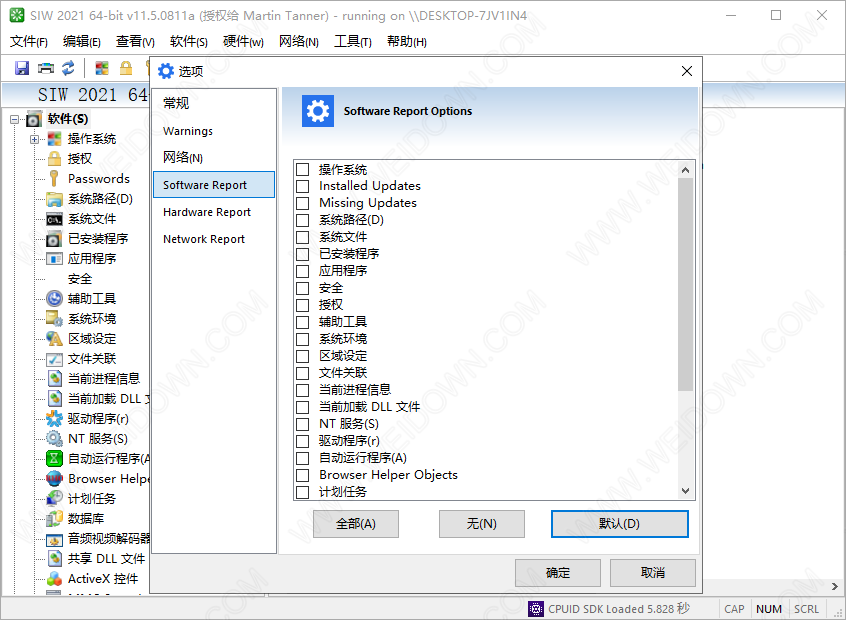This screenshot has height=620, width=846.
Task: Open the 工具(T) menu
Action: (353, 42)
